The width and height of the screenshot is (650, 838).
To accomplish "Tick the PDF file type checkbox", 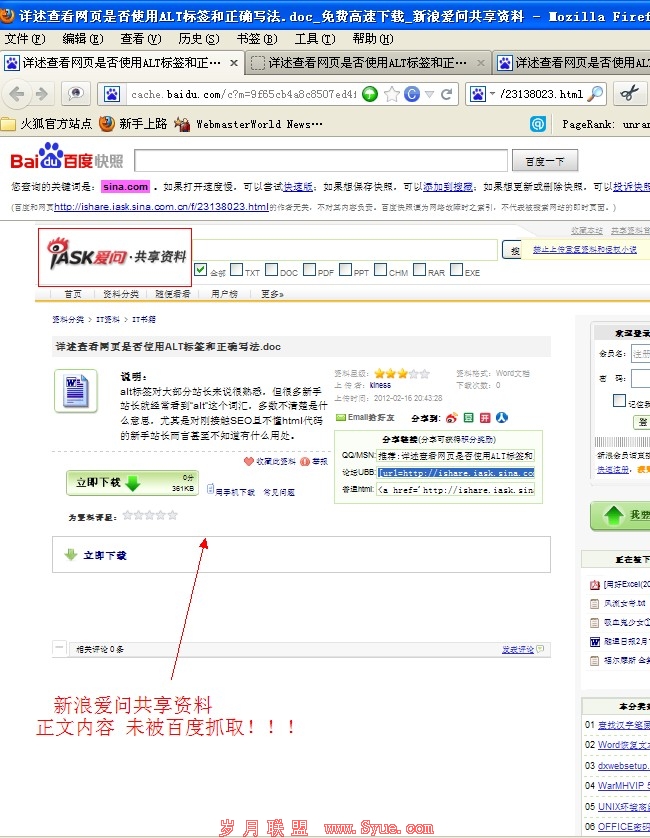I will pos(310,270).
